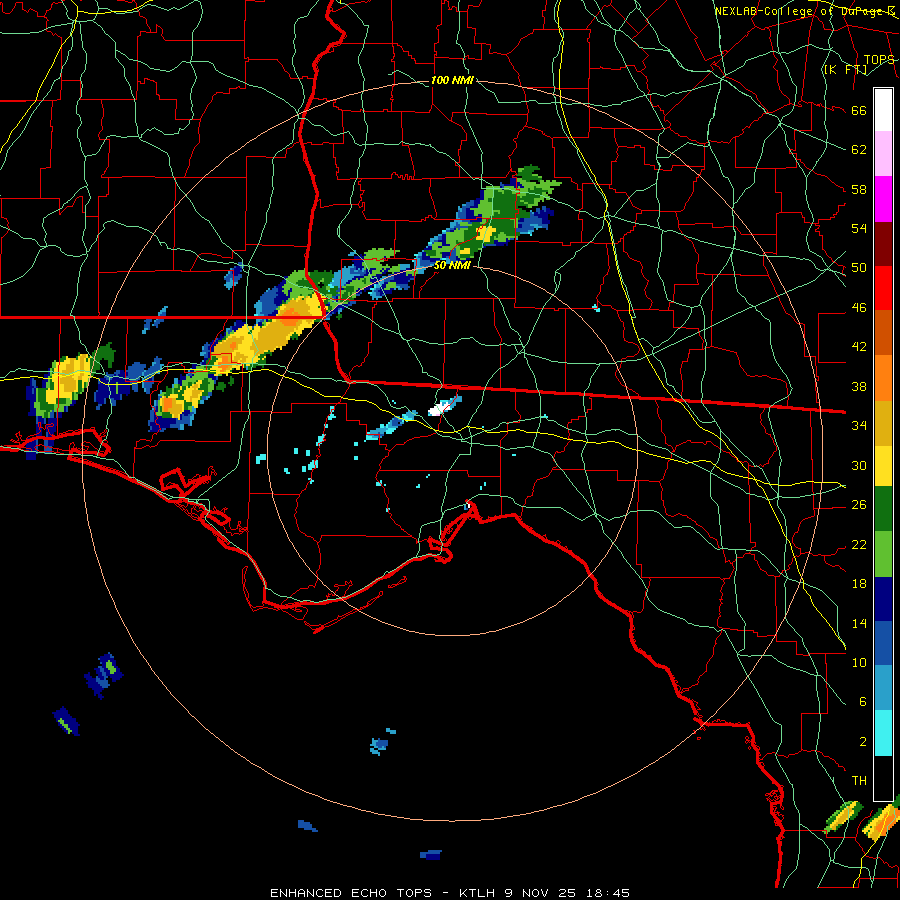Click the bright yellow legend band
The width and height of the screenshot is (900, 900).
(x=883, y=465)
